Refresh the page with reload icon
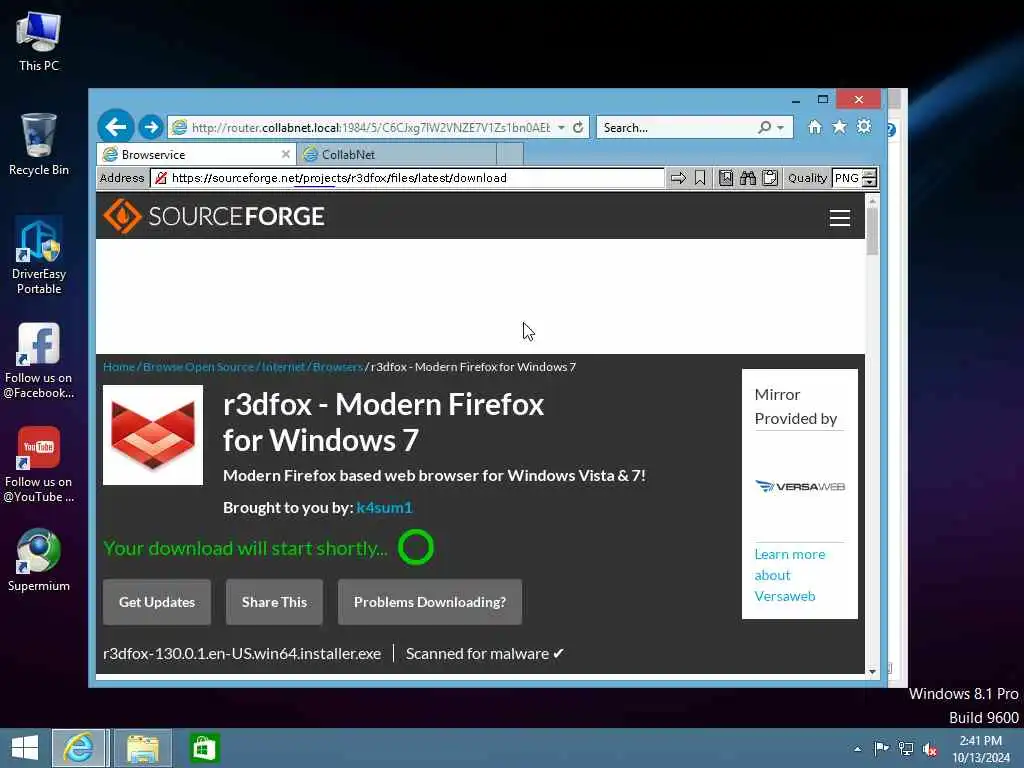The width and height of the screenshot is (1024, 768). point(578,127)
